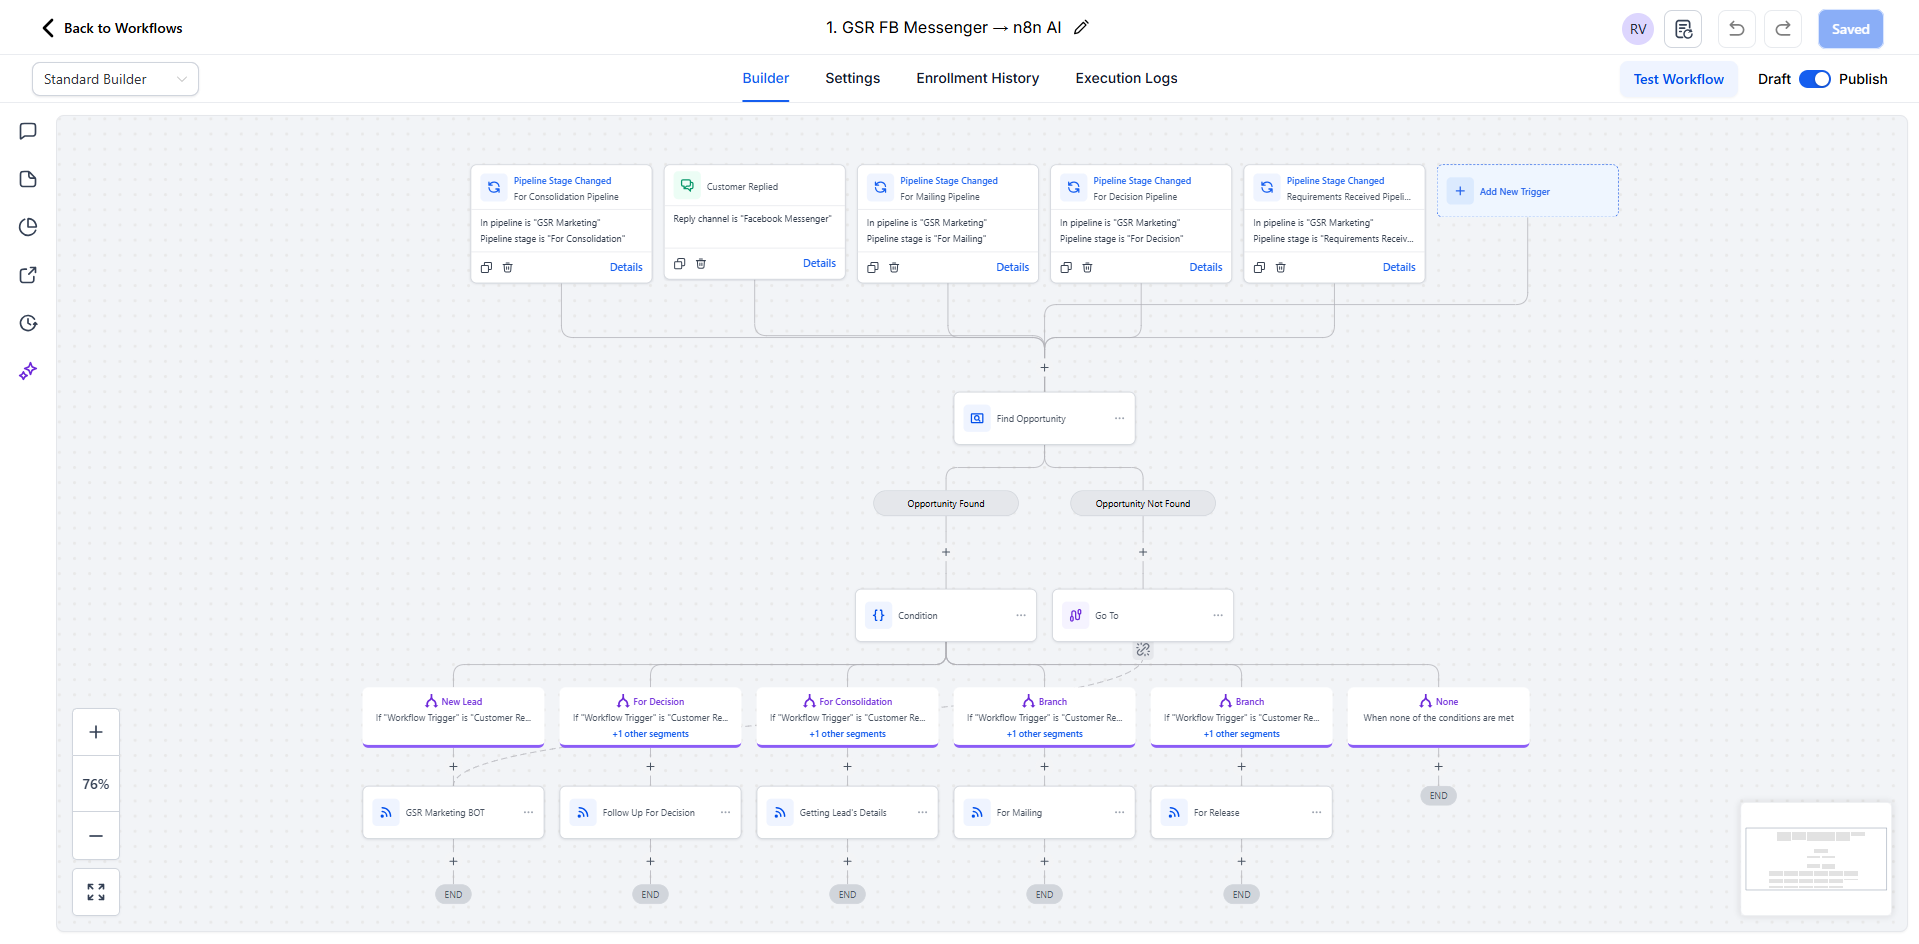Duplicate the Customer Replied trigger
Image resolution: width=1919 pixels, height=944 pixels.
680,263
